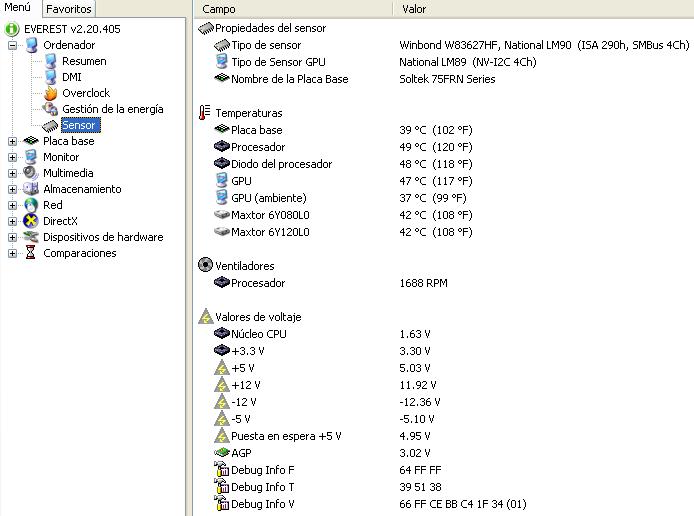Click the Maxtor 6Y080L0 drive icon
Viewport: 694px width, 516px height.
(x=221, y=215)
